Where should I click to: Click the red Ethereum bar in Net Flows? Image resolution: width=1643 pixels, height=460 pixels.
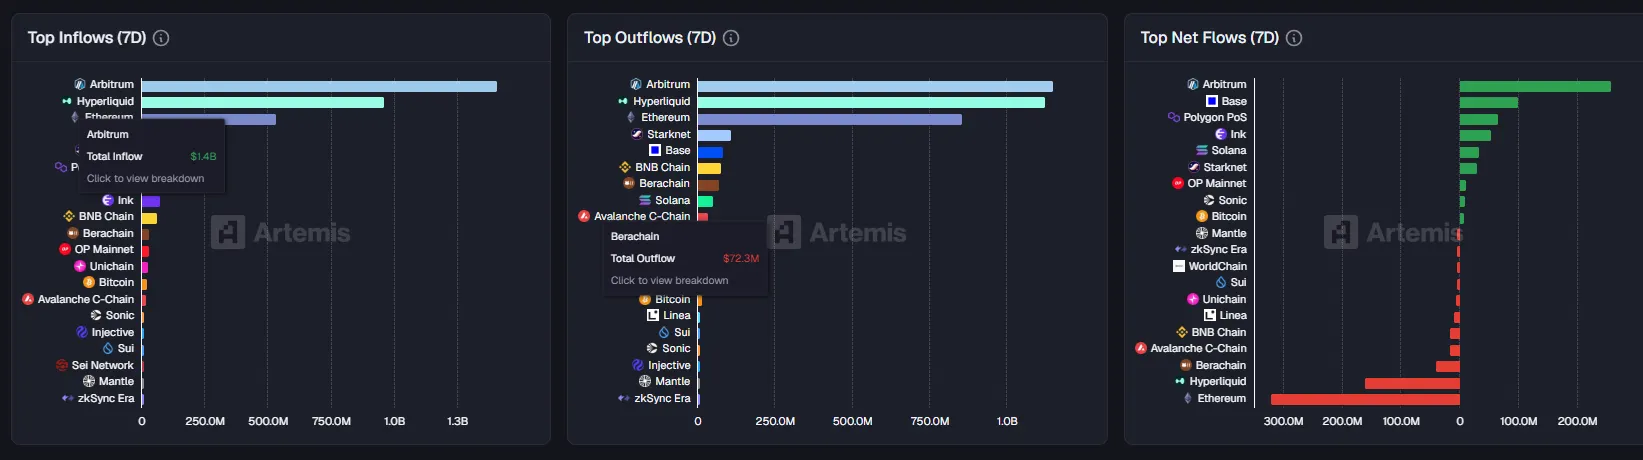click(1364, 399)
